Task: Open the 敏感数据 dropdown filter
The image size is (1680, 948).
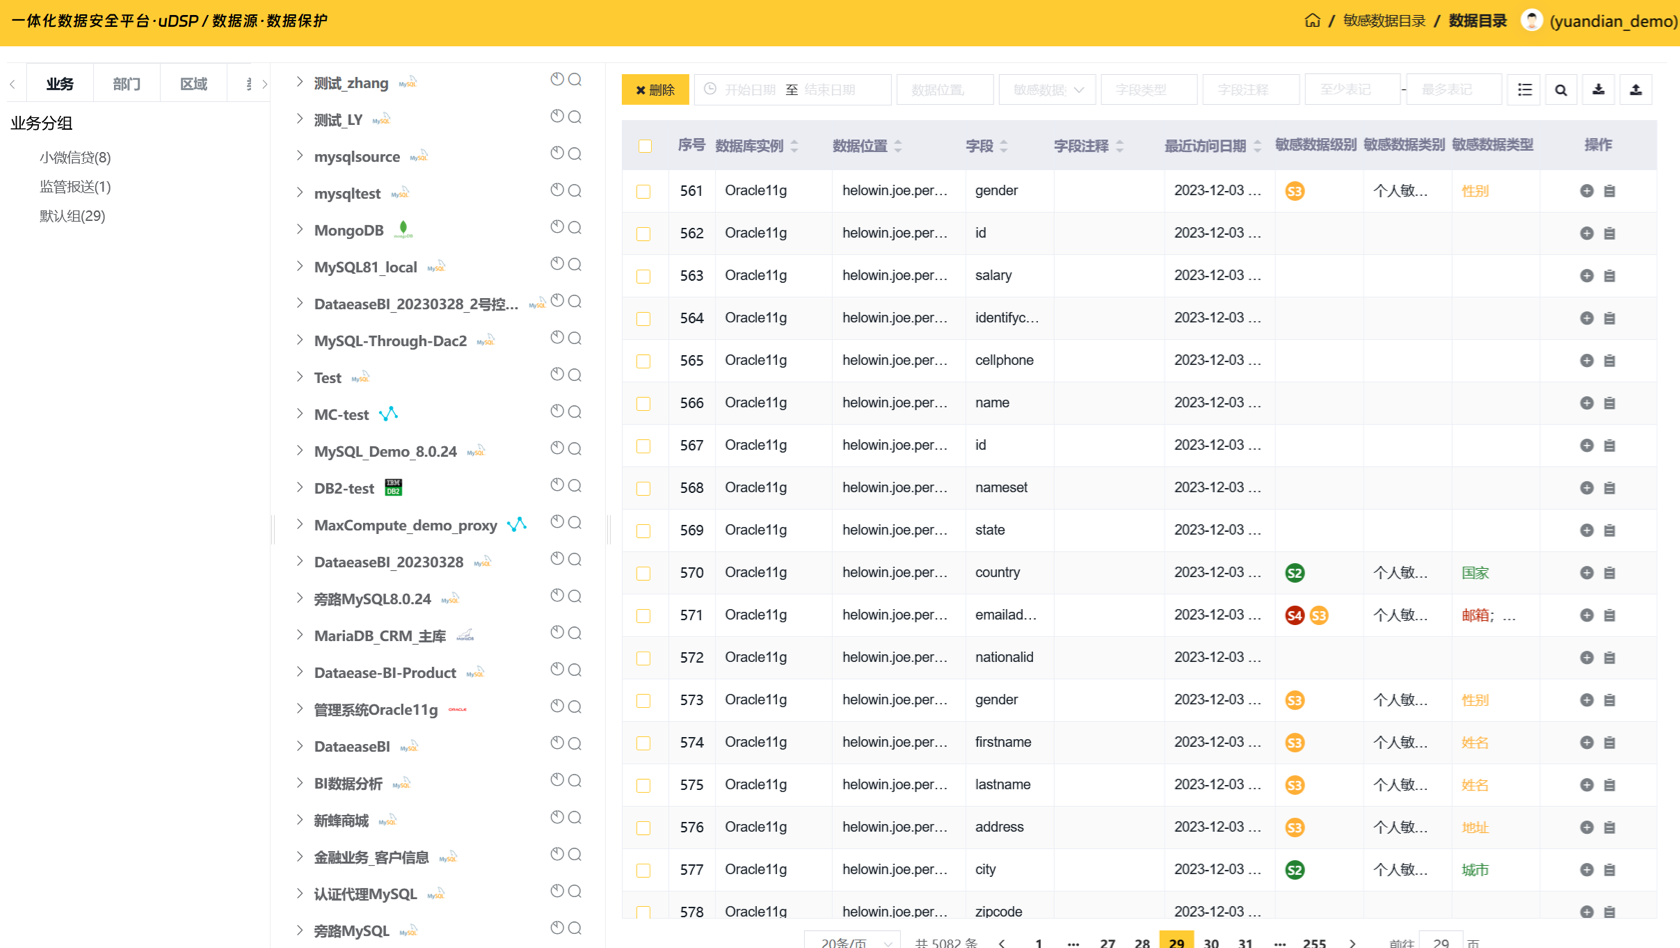Action: (1047, 90)
